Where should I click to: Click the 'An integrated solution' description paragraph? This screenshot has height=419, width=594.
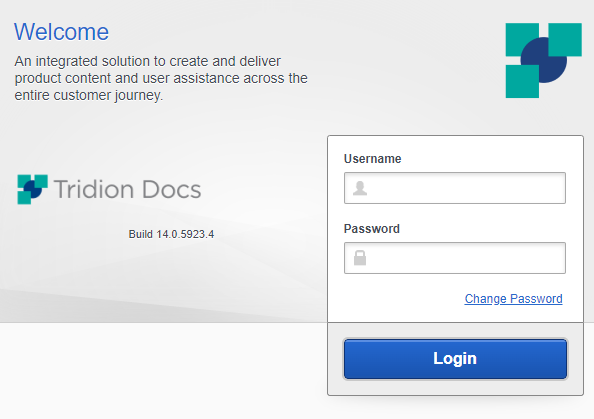click(161, 78)
